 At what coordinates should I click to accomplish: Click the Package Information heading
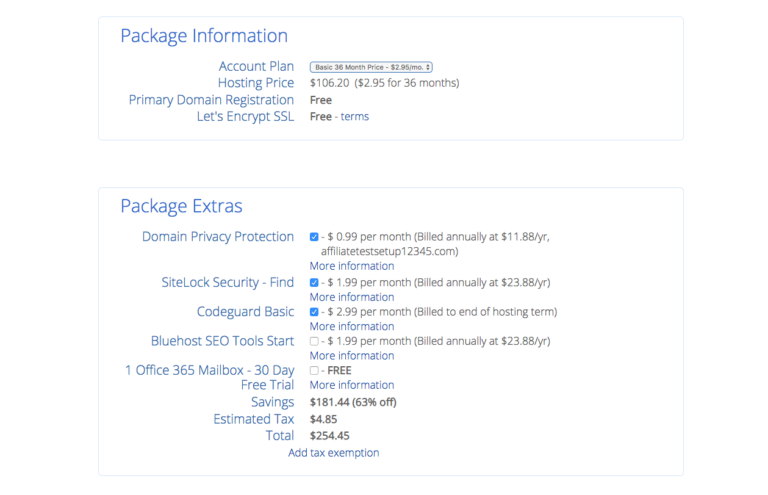[204, 36]
